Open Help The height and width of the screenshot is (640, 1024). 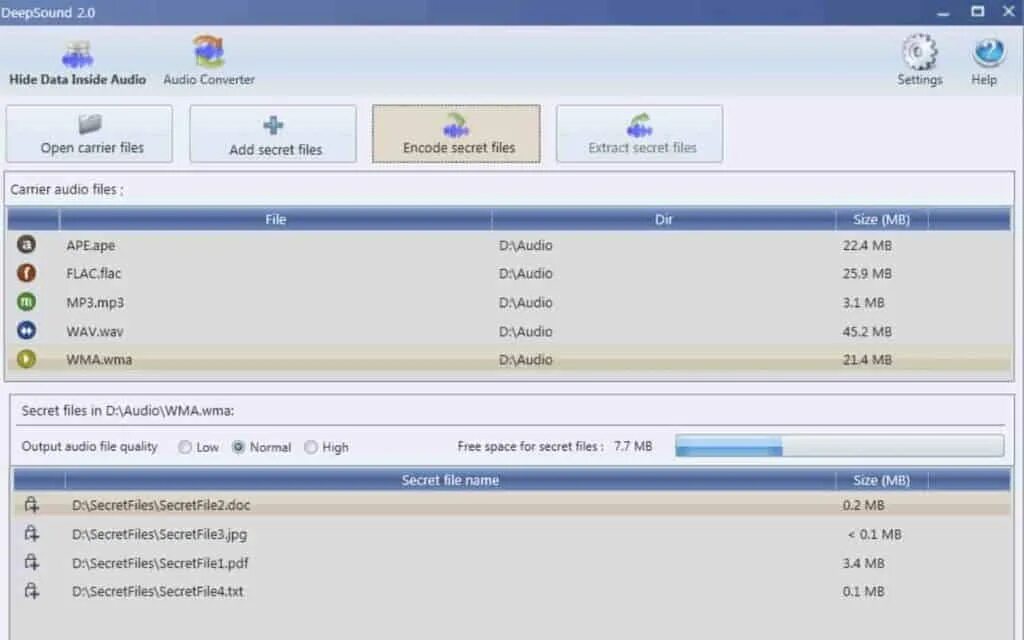coord(985,61)
